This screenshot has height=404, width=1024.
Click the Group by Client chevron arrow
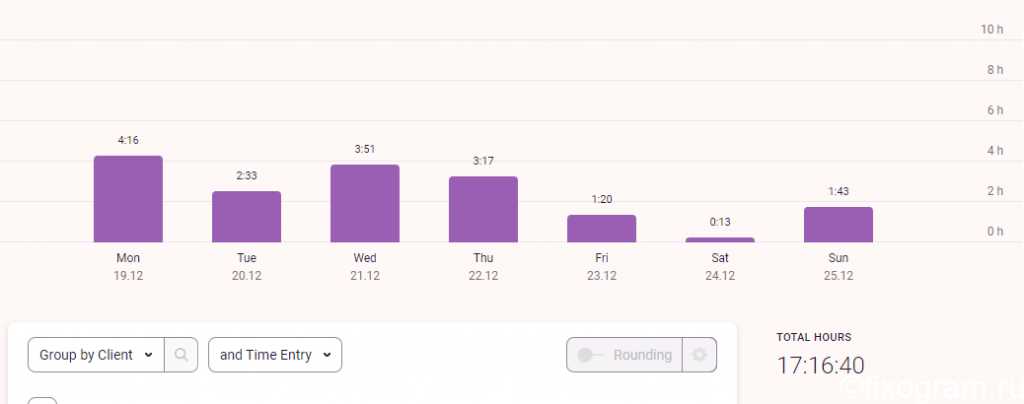pyautogui.click(x=148, y=355)
